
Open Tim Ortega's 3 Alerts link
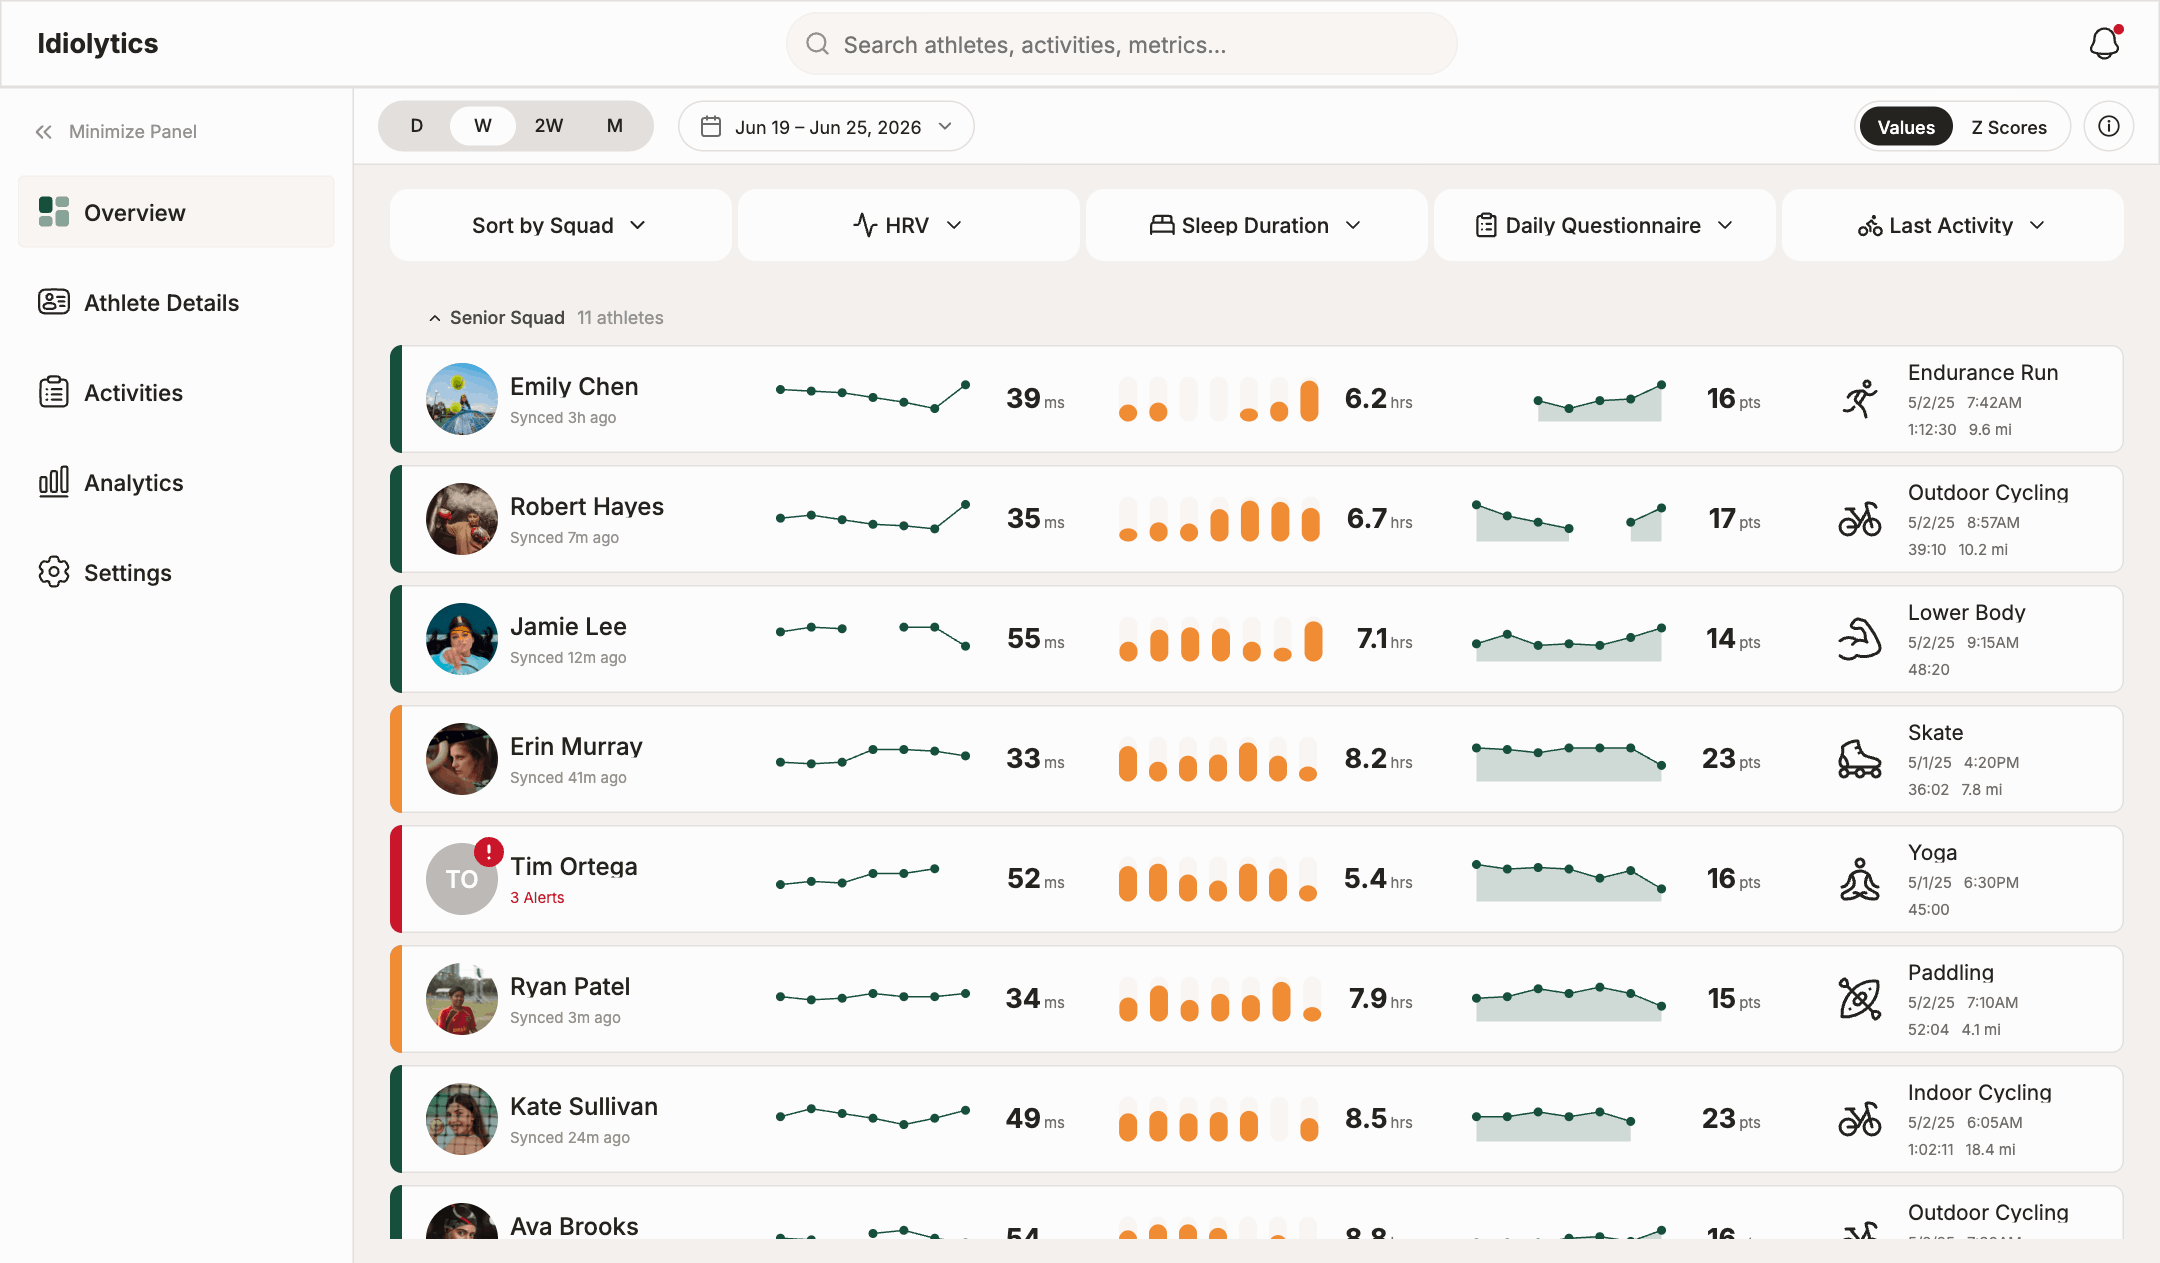point(537,897)
